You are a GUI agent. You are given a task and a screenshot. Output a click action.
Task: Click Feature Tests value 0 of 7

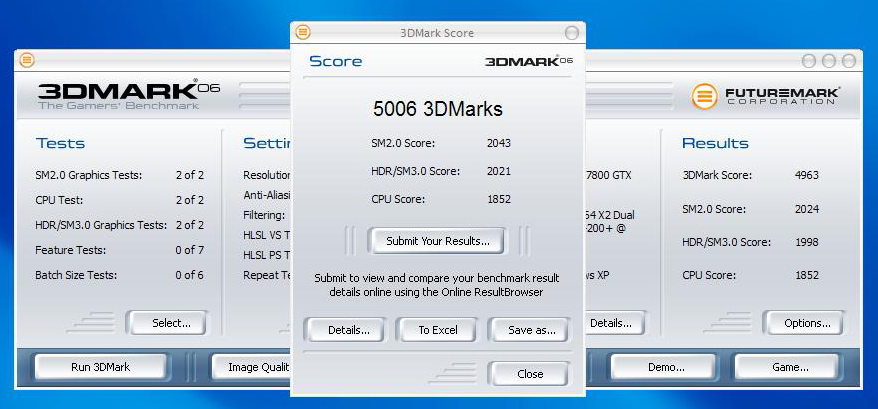tap(189, 250)
